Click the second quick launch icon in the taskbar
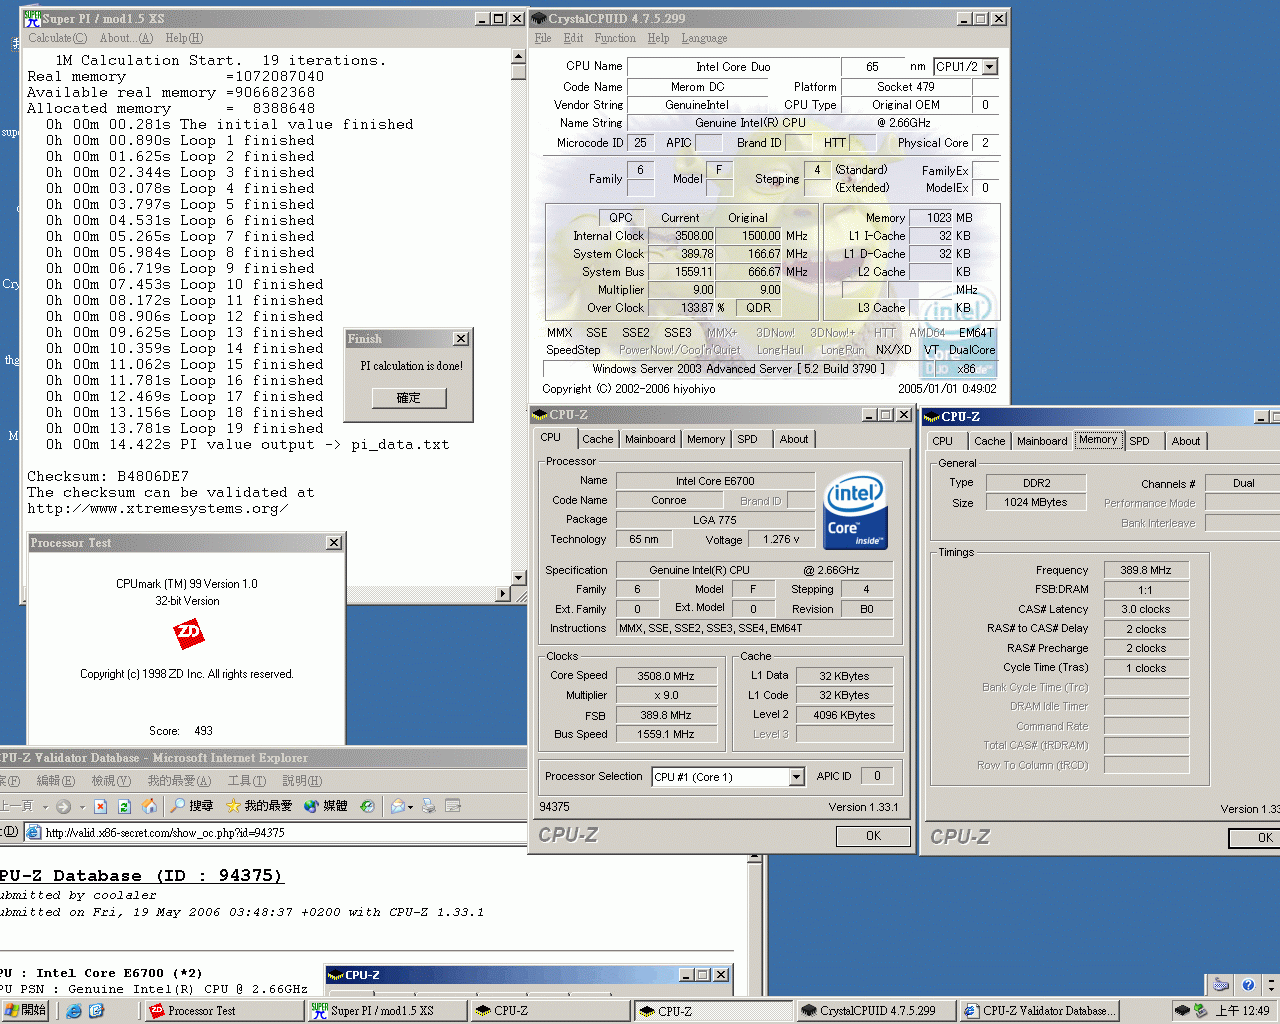The width and height of the screenshot is (1280, 1024). click(x=96, y=1011)
